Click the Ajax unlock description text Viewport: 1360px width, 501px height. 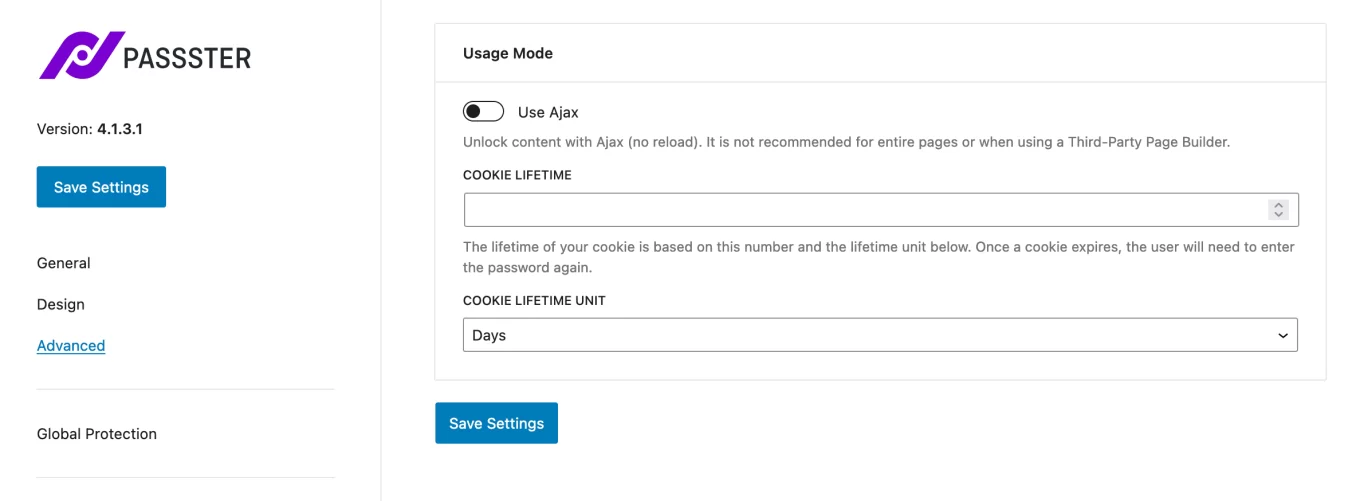click(845, 142)
